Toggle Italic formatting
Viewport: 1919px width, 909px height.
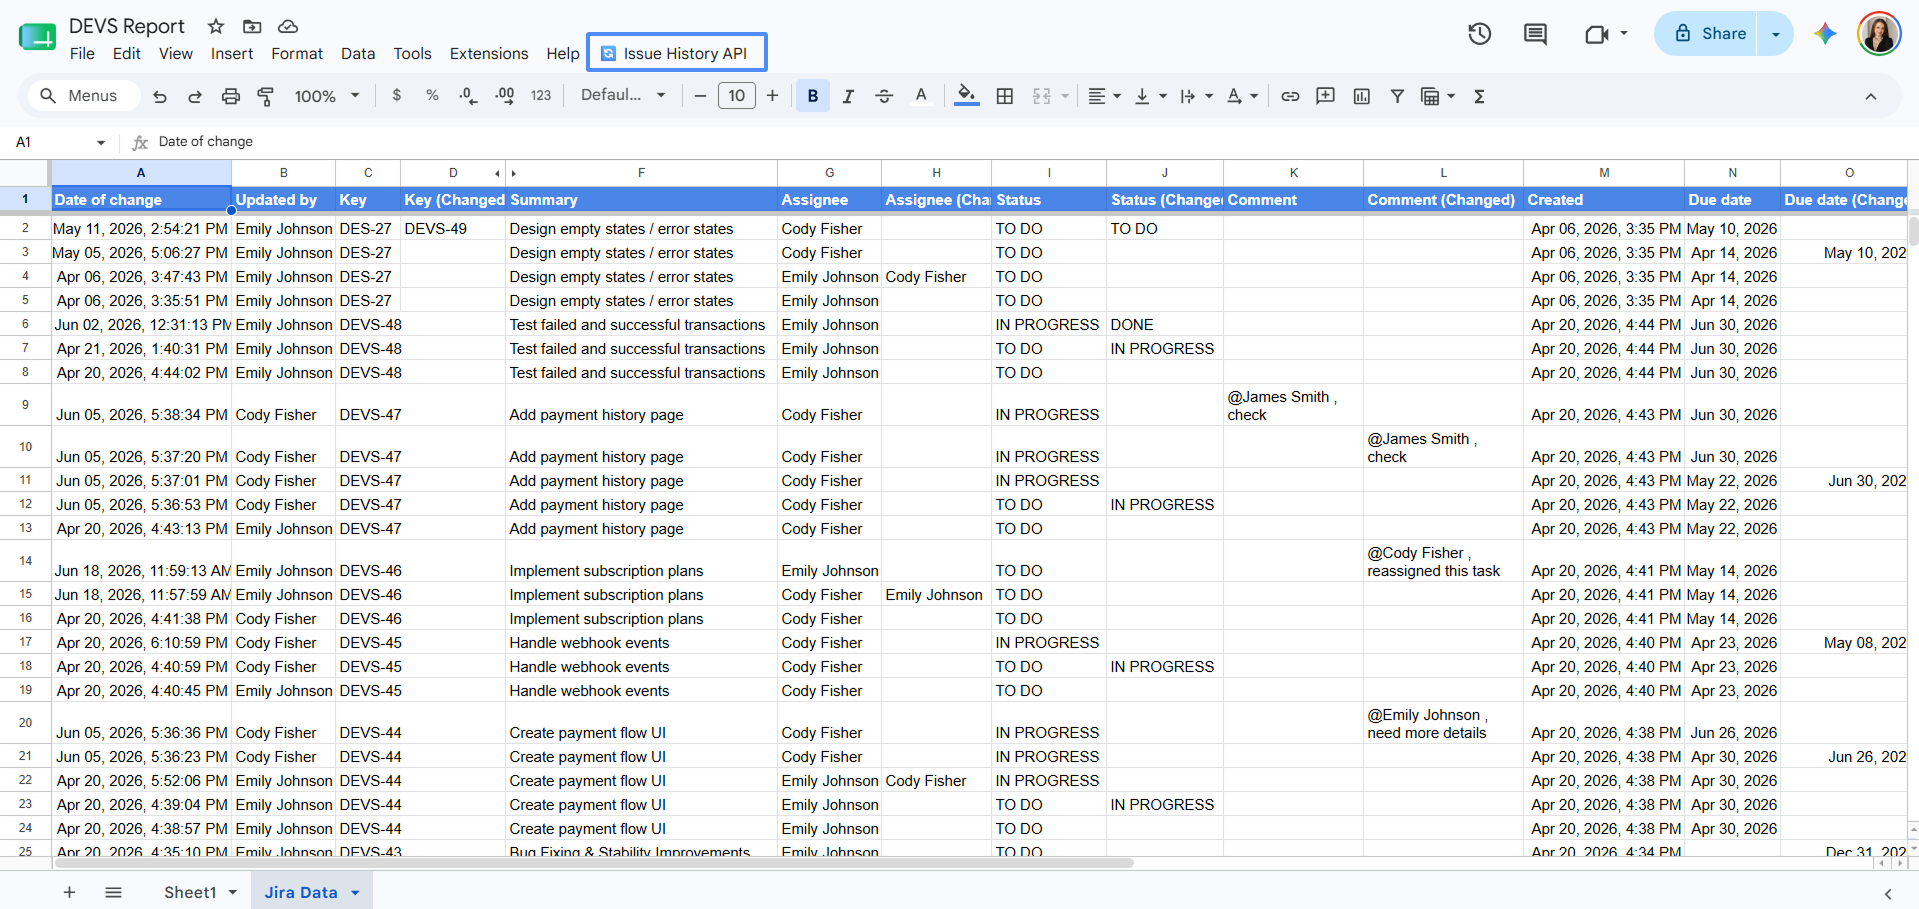848,96
